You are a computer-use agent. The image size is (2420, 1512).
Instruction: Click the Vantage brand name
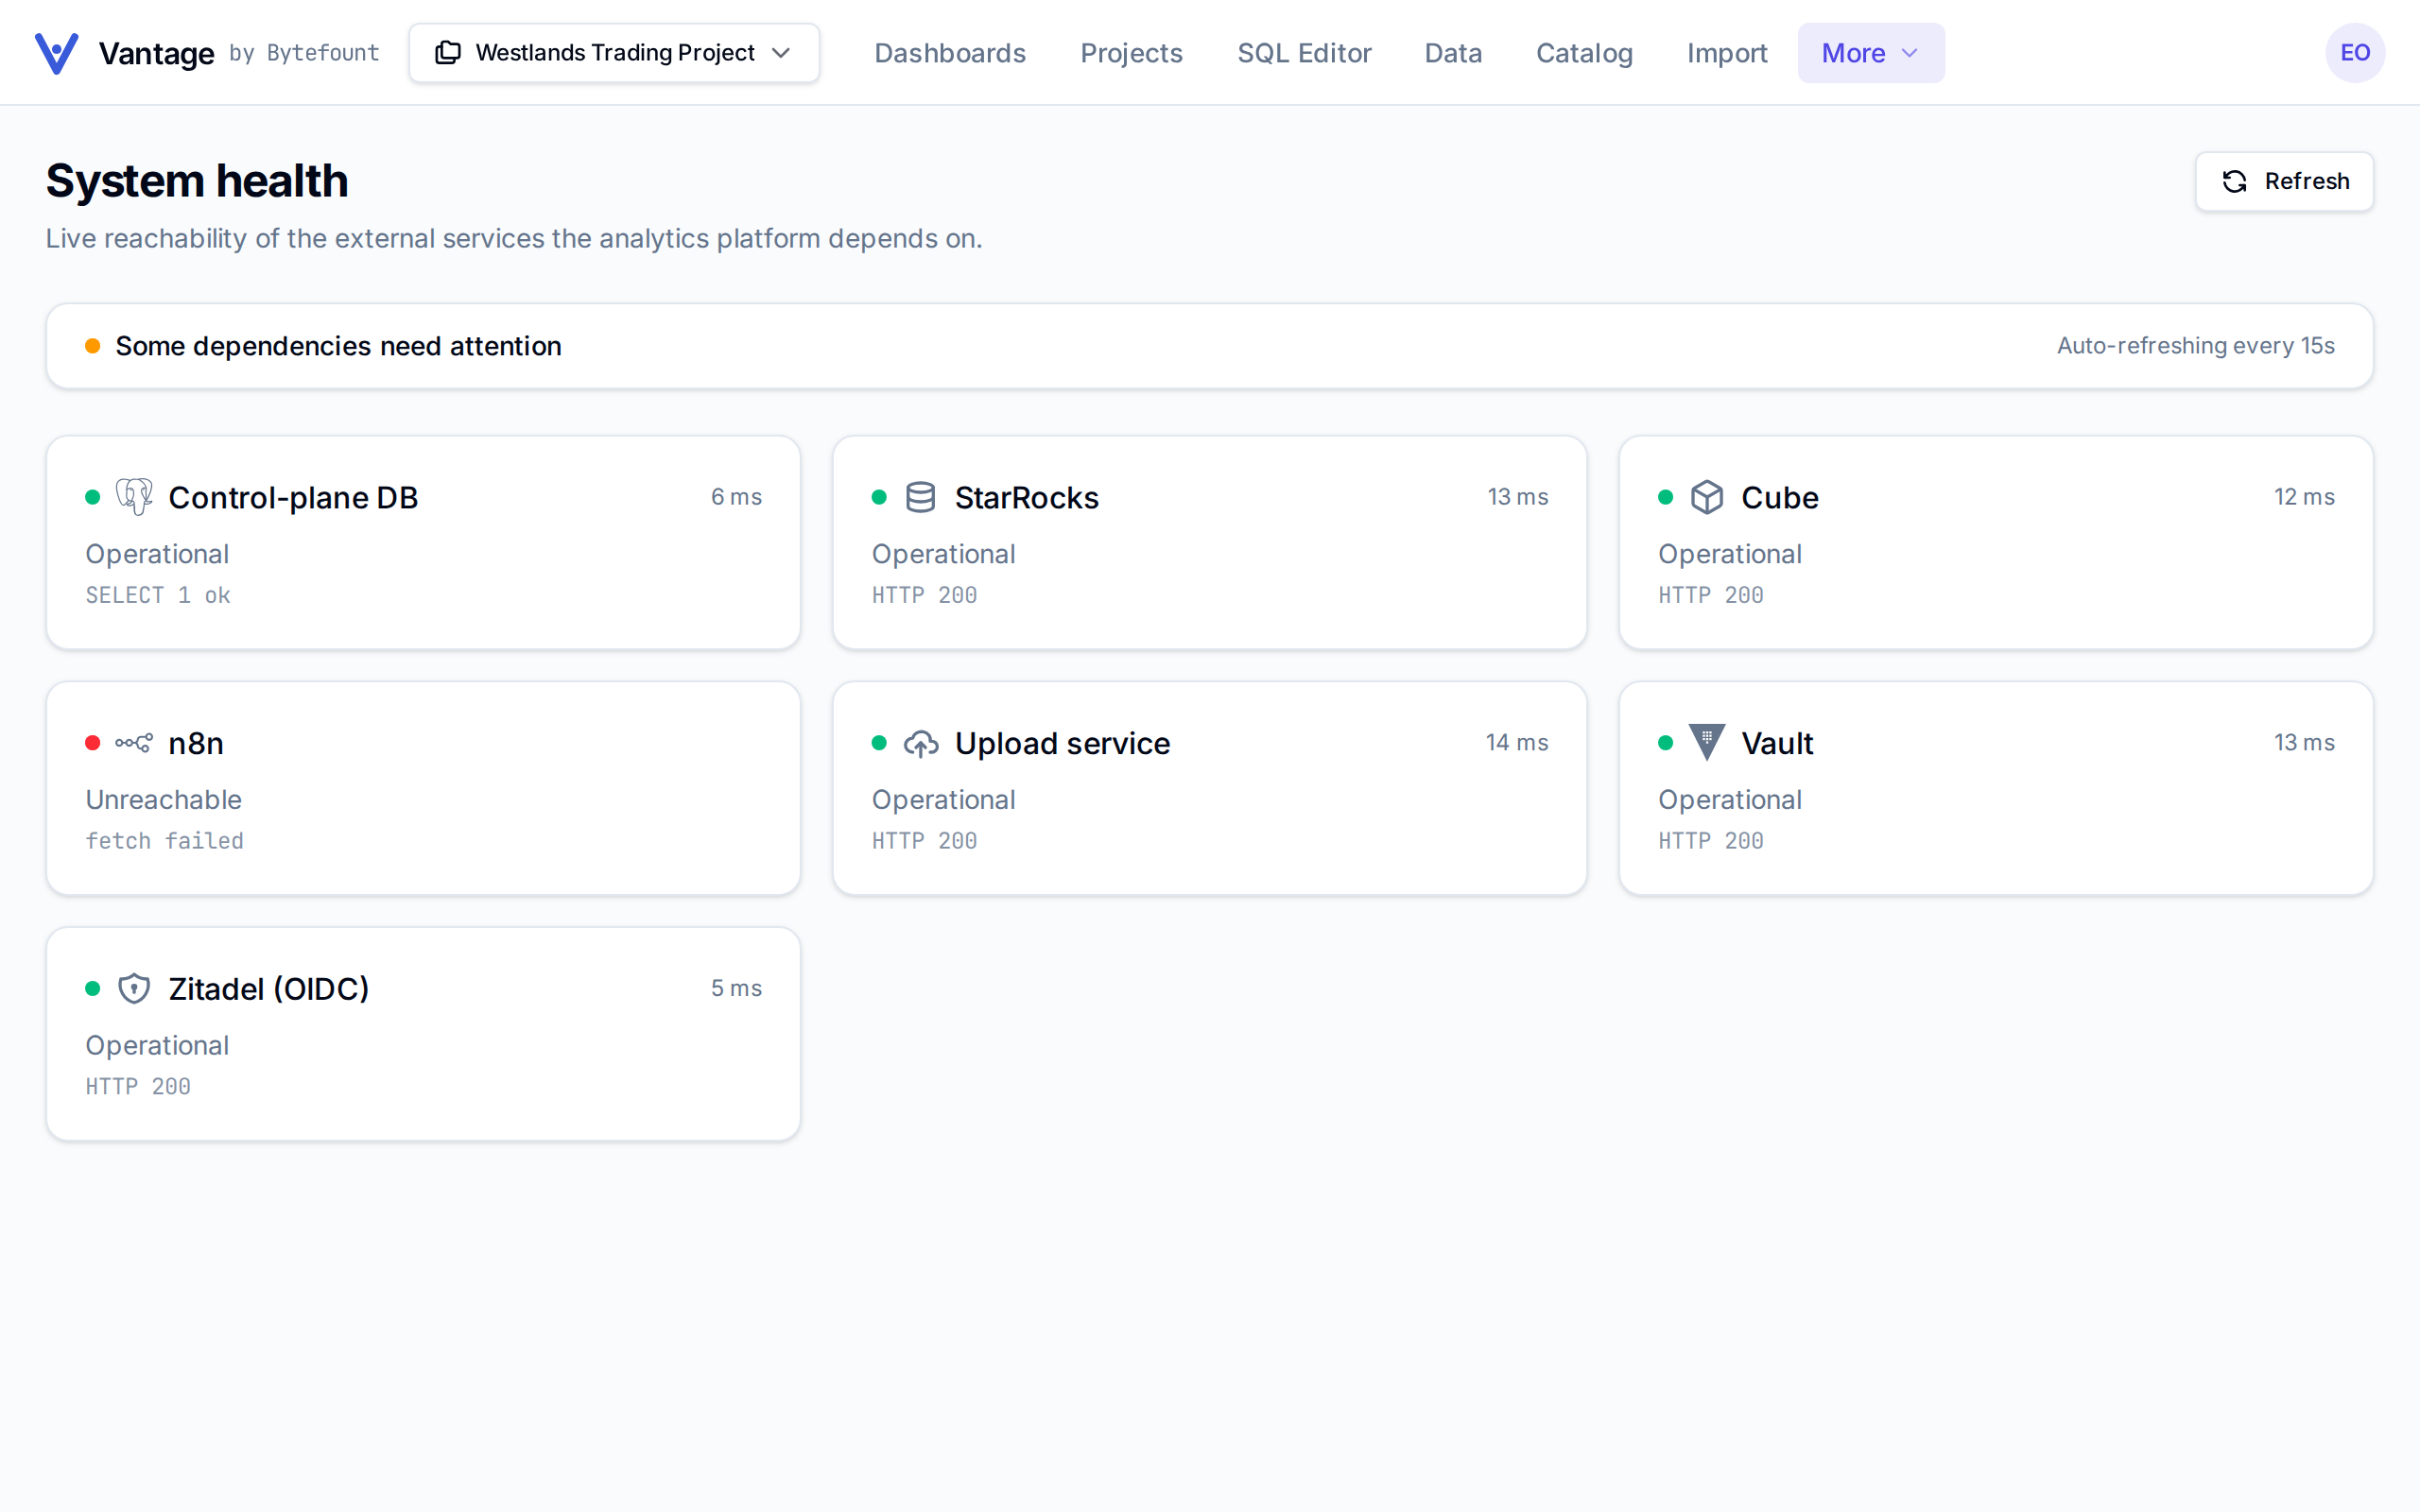(x=156, y=53)
